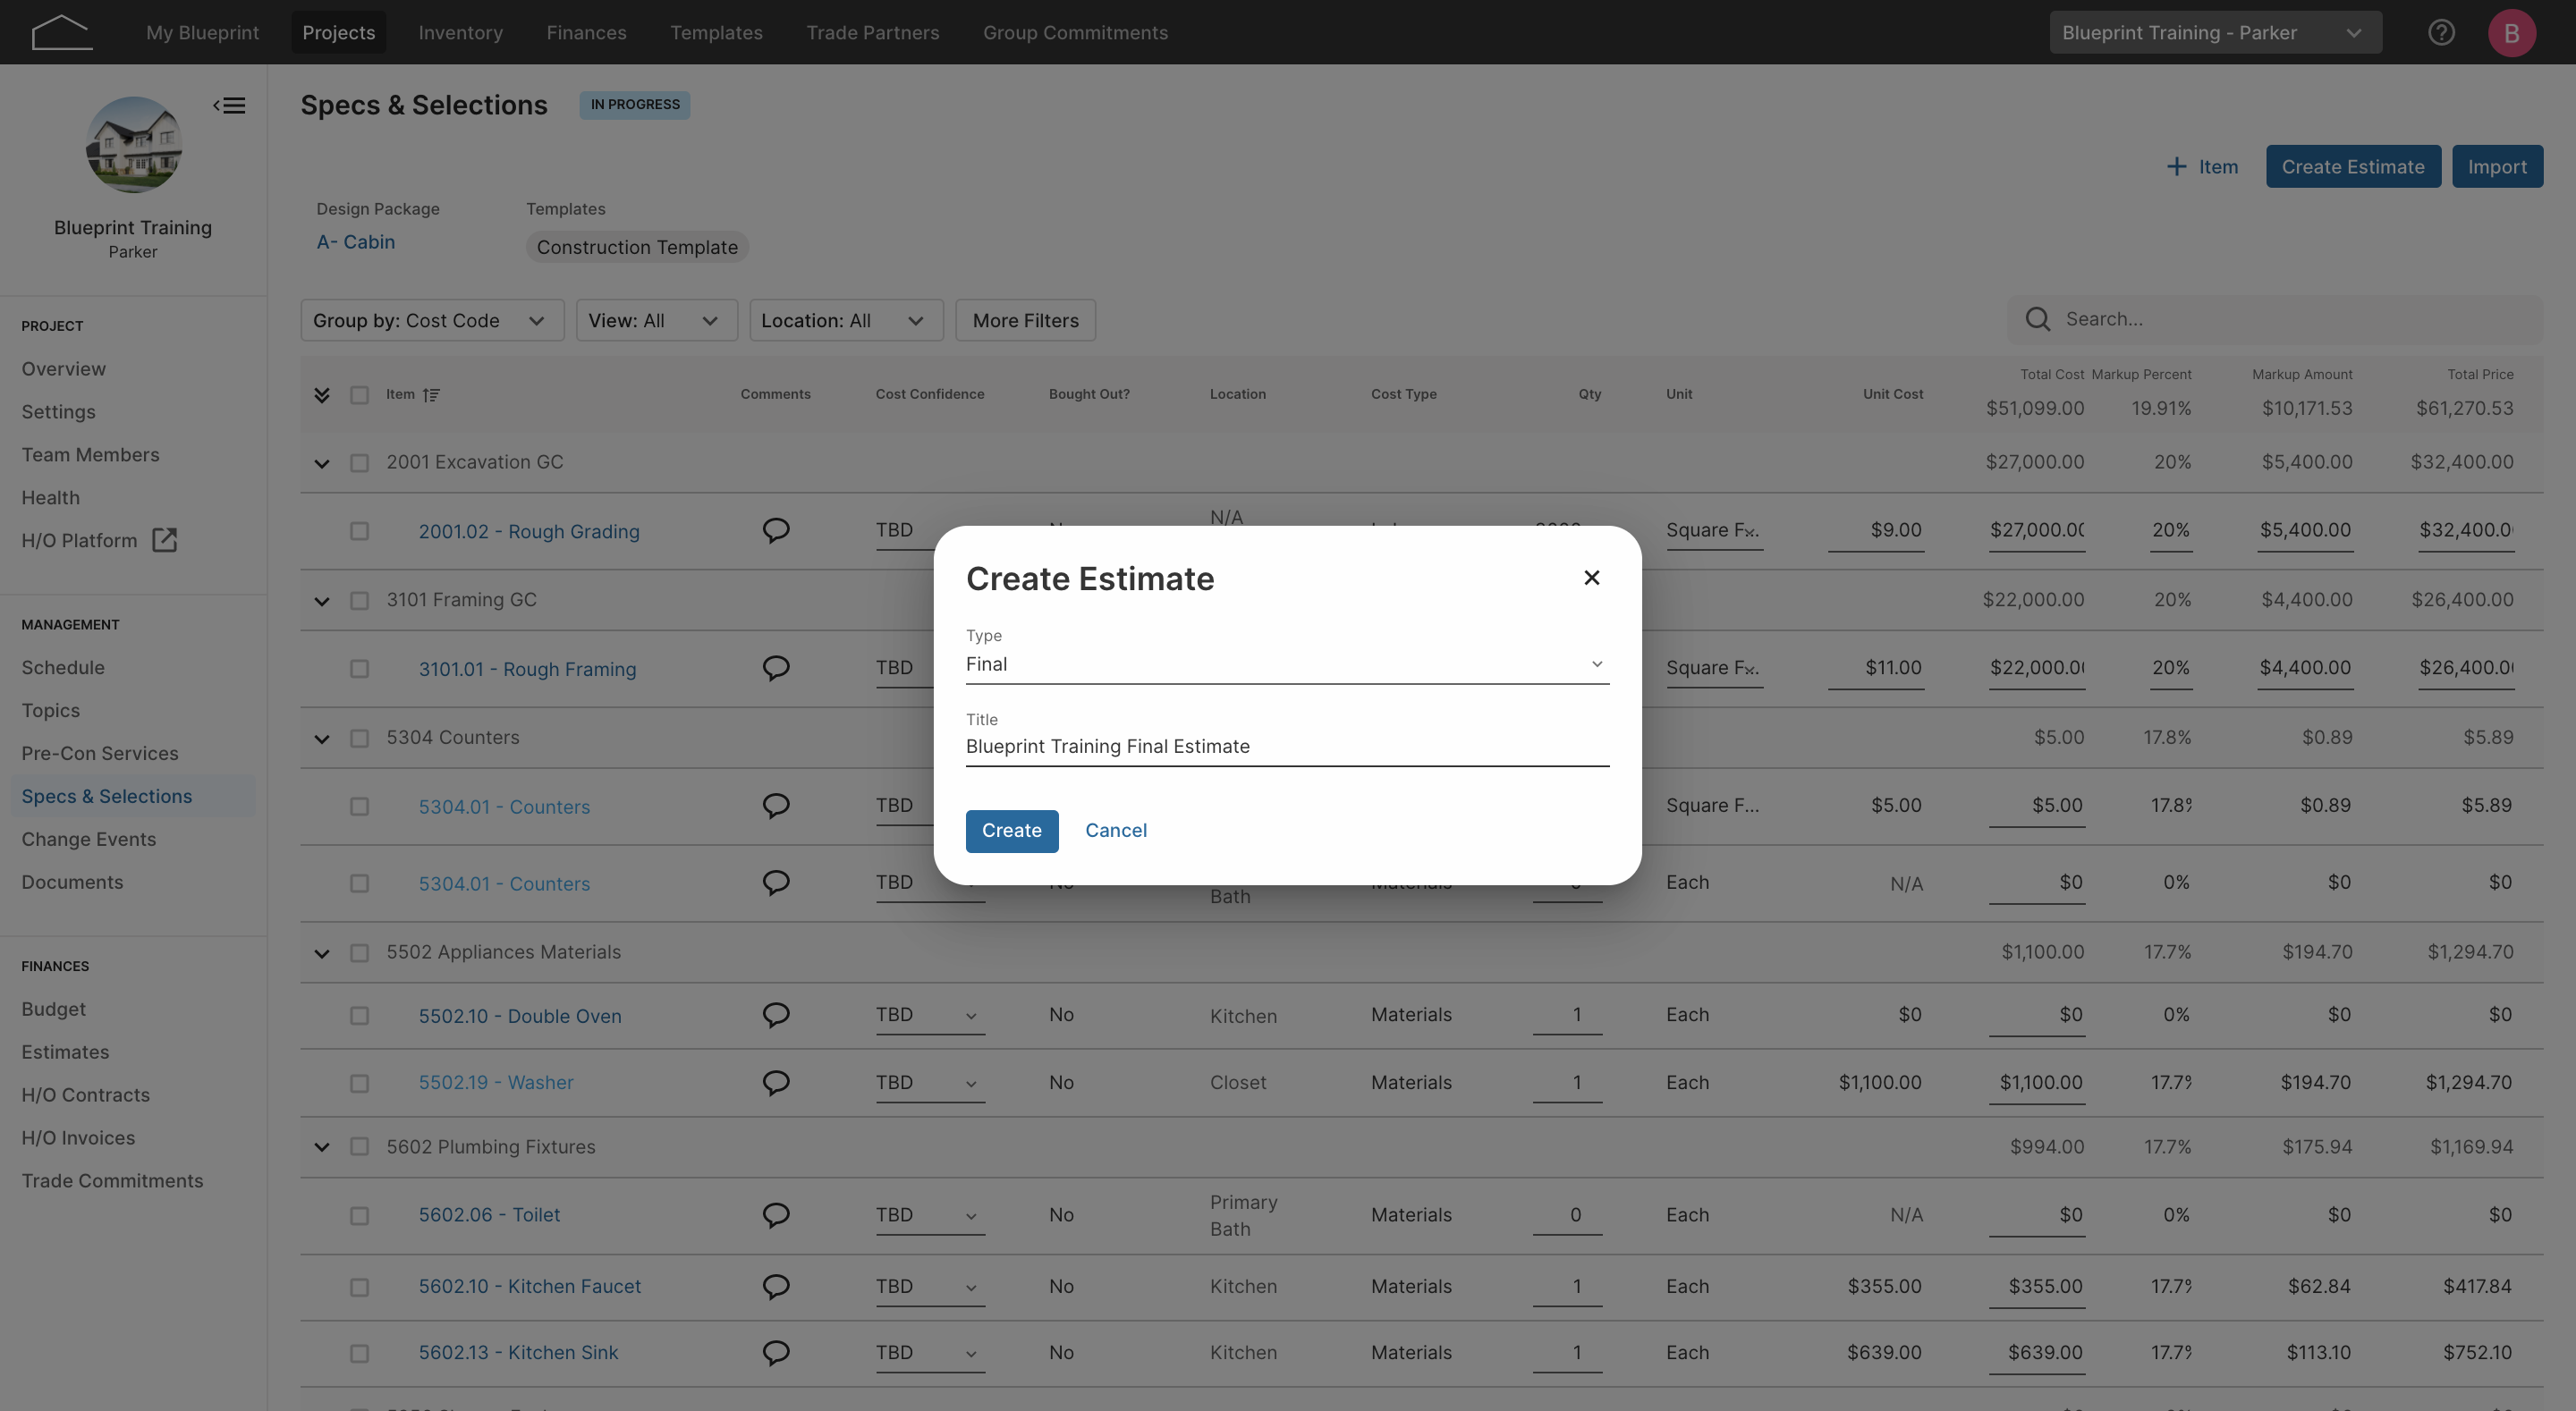The width and height of the screenshot is (2576, 1411).
Task: Collapse the 5602 Plumbing Fixtures group
Action: pyautogui.click(x=321, y=1147)
